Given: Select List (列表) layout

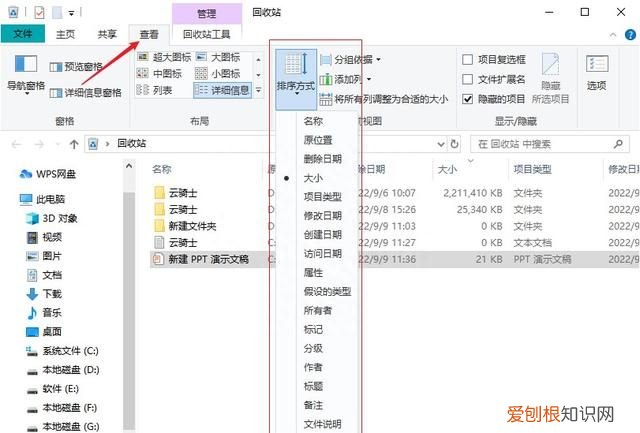Looking at the screenshot, I should coord(154,90).
